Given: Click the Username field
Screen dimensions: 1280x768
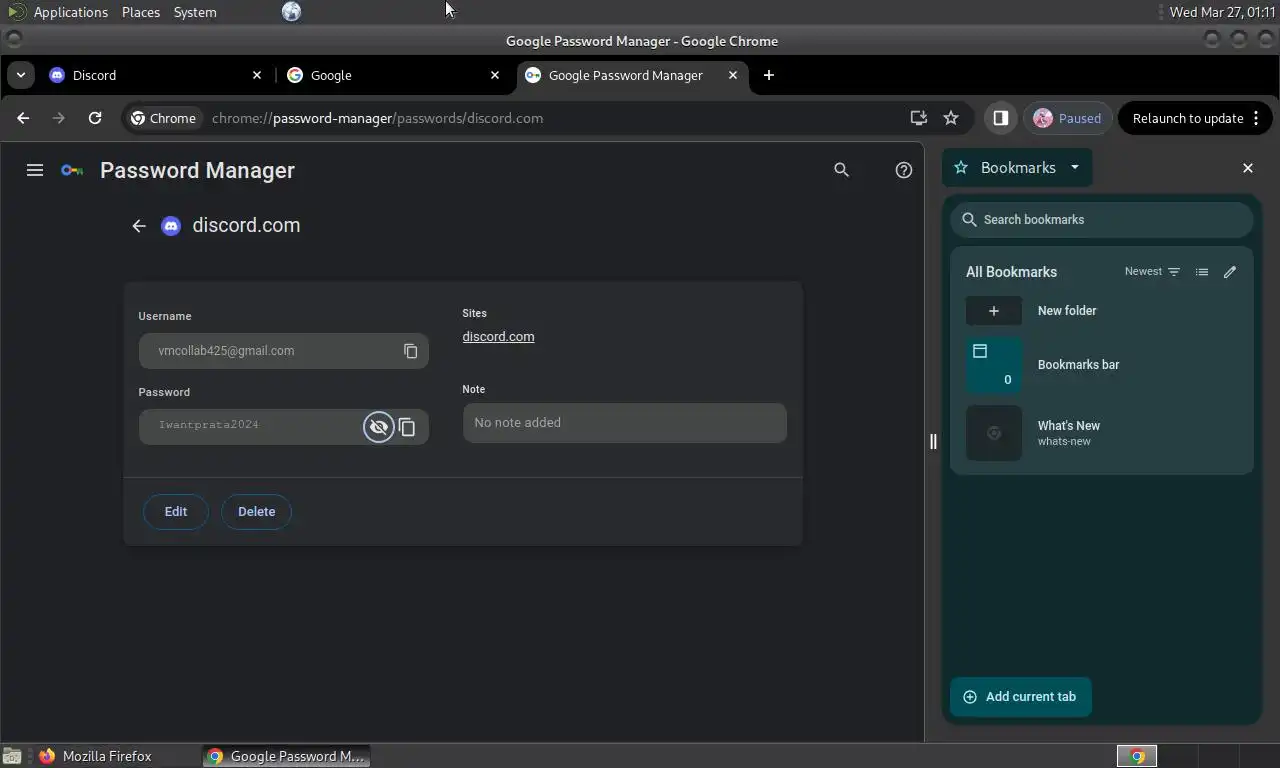Looking at the screenshot, I should [x=283, y=351].
